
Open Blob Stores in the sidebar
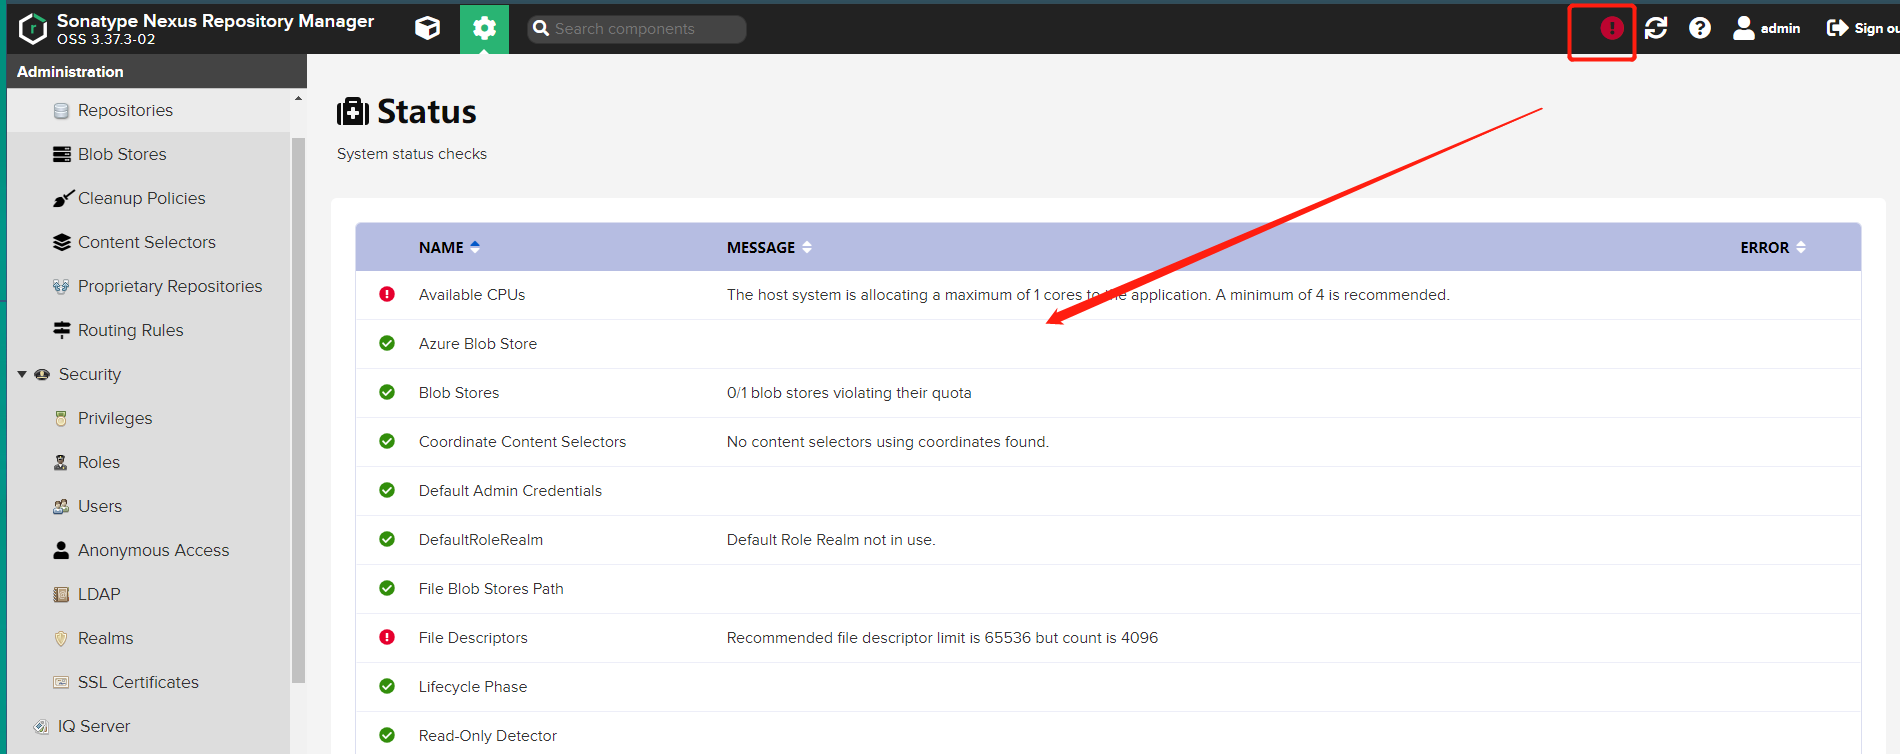pos(122,154)
